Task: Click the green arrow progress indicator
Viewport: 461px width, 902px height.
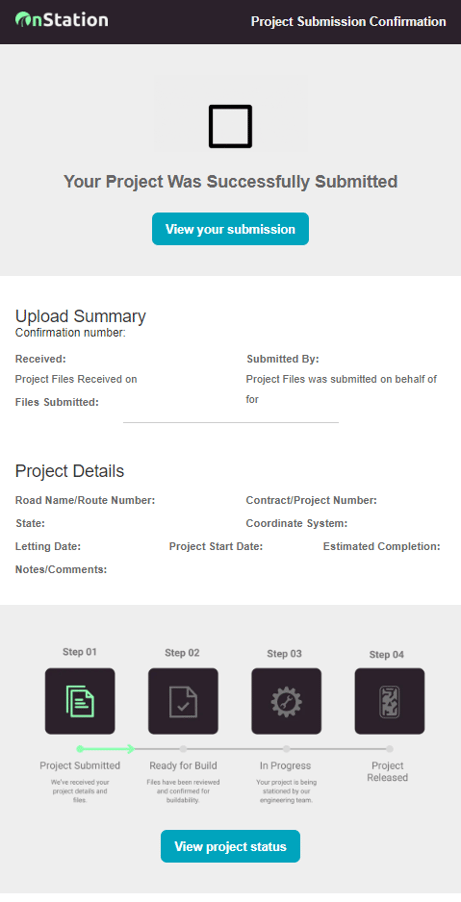Action: pyautogui.click(x=106, y=748)
